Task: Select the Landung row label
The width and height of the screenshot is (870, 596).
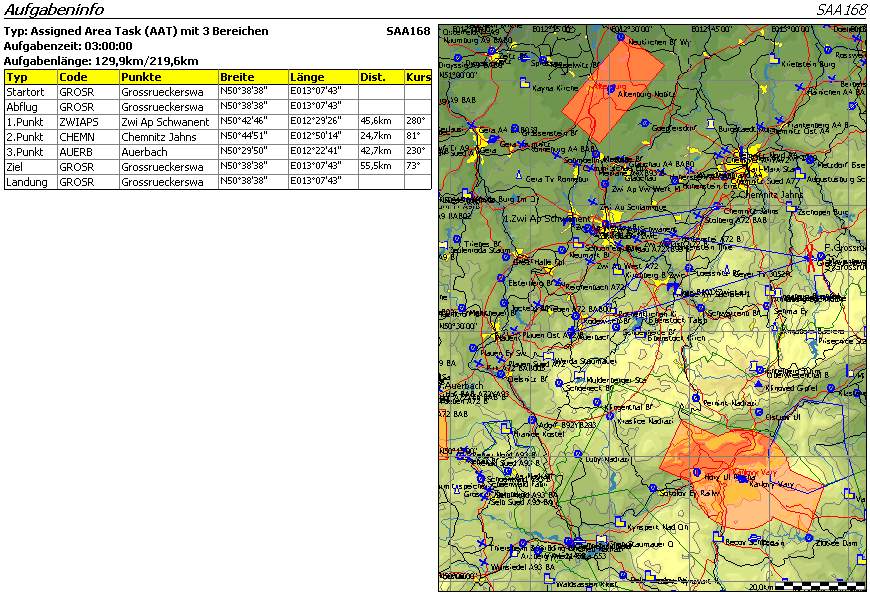Action: [x=27, y=182]
